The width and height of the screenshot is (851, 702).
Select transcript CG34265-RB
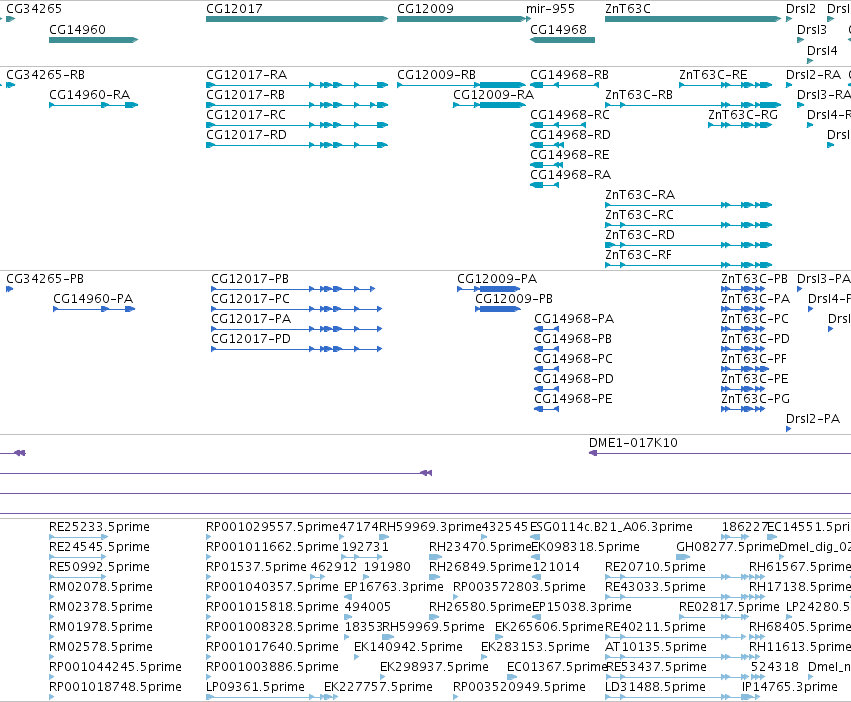(x=10, y=85)
